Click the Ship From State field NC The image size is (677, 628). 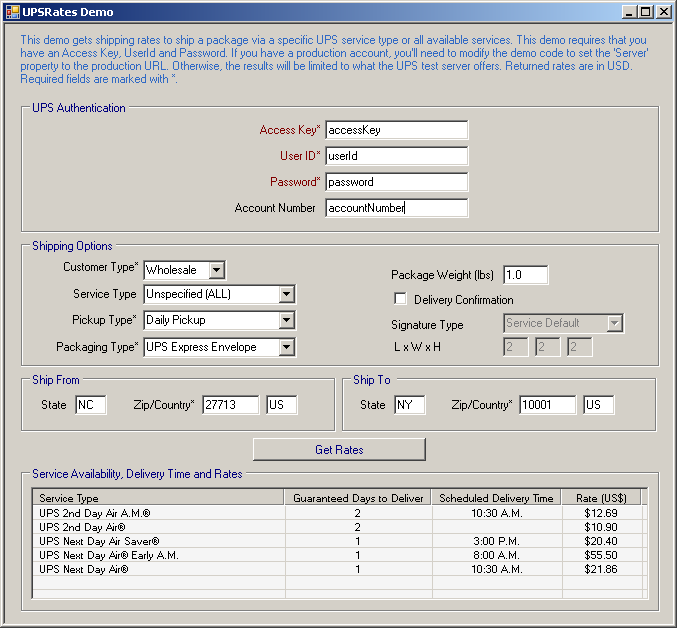91,405
